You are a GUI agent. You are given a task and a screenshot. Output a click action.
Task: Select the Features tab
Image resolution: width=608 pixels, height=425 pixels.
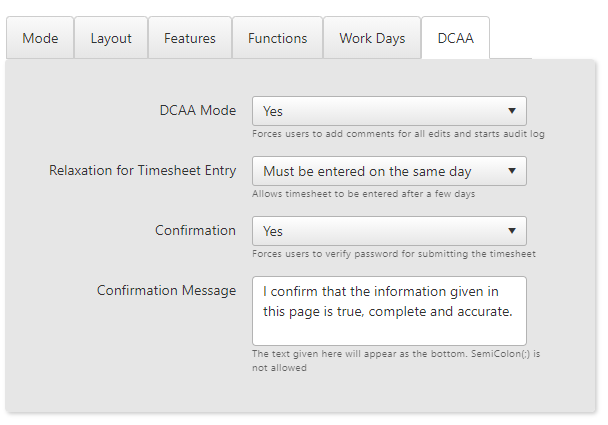coord(190,38)
